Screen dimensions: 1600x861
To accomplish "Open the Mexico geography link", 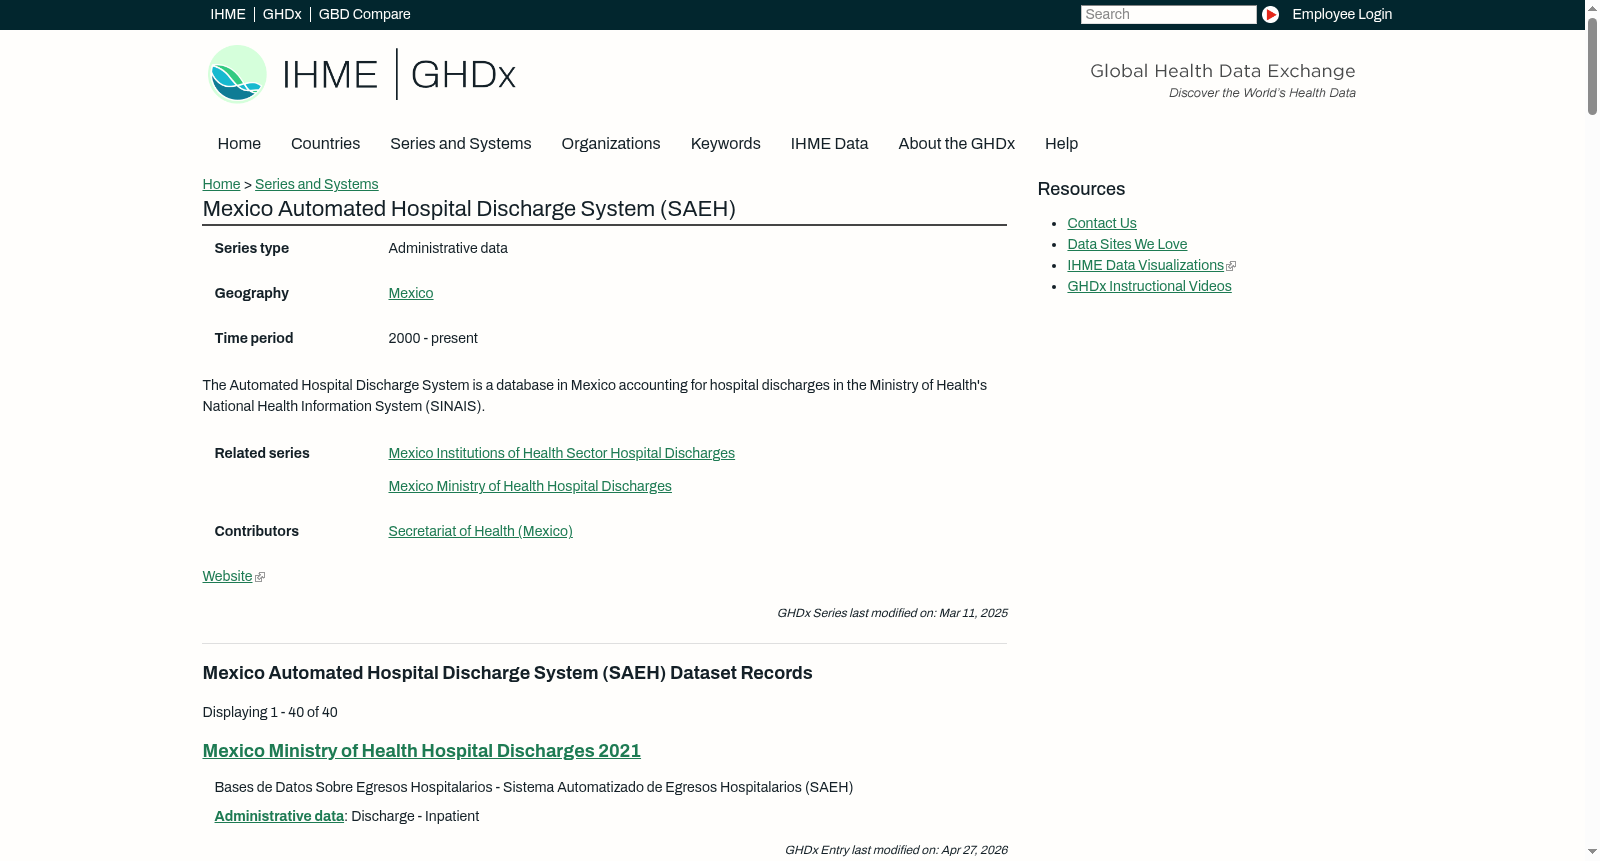I will [x=411, y=293].
